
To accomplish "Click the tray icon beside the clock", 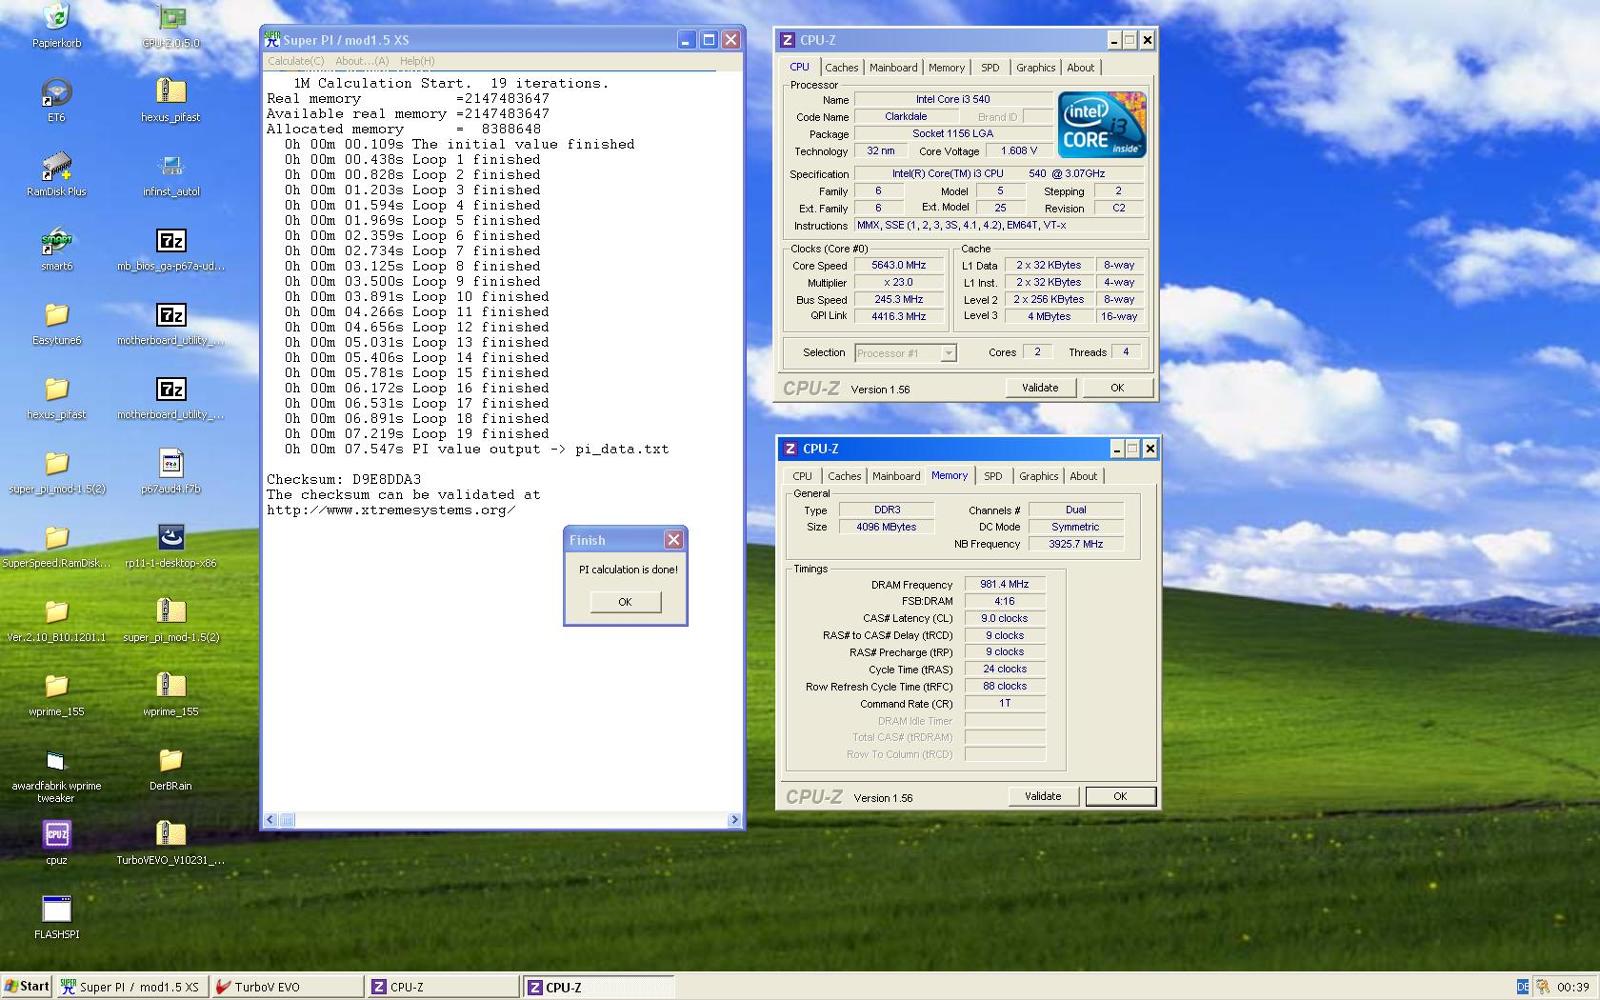I will pos(1543,987).
